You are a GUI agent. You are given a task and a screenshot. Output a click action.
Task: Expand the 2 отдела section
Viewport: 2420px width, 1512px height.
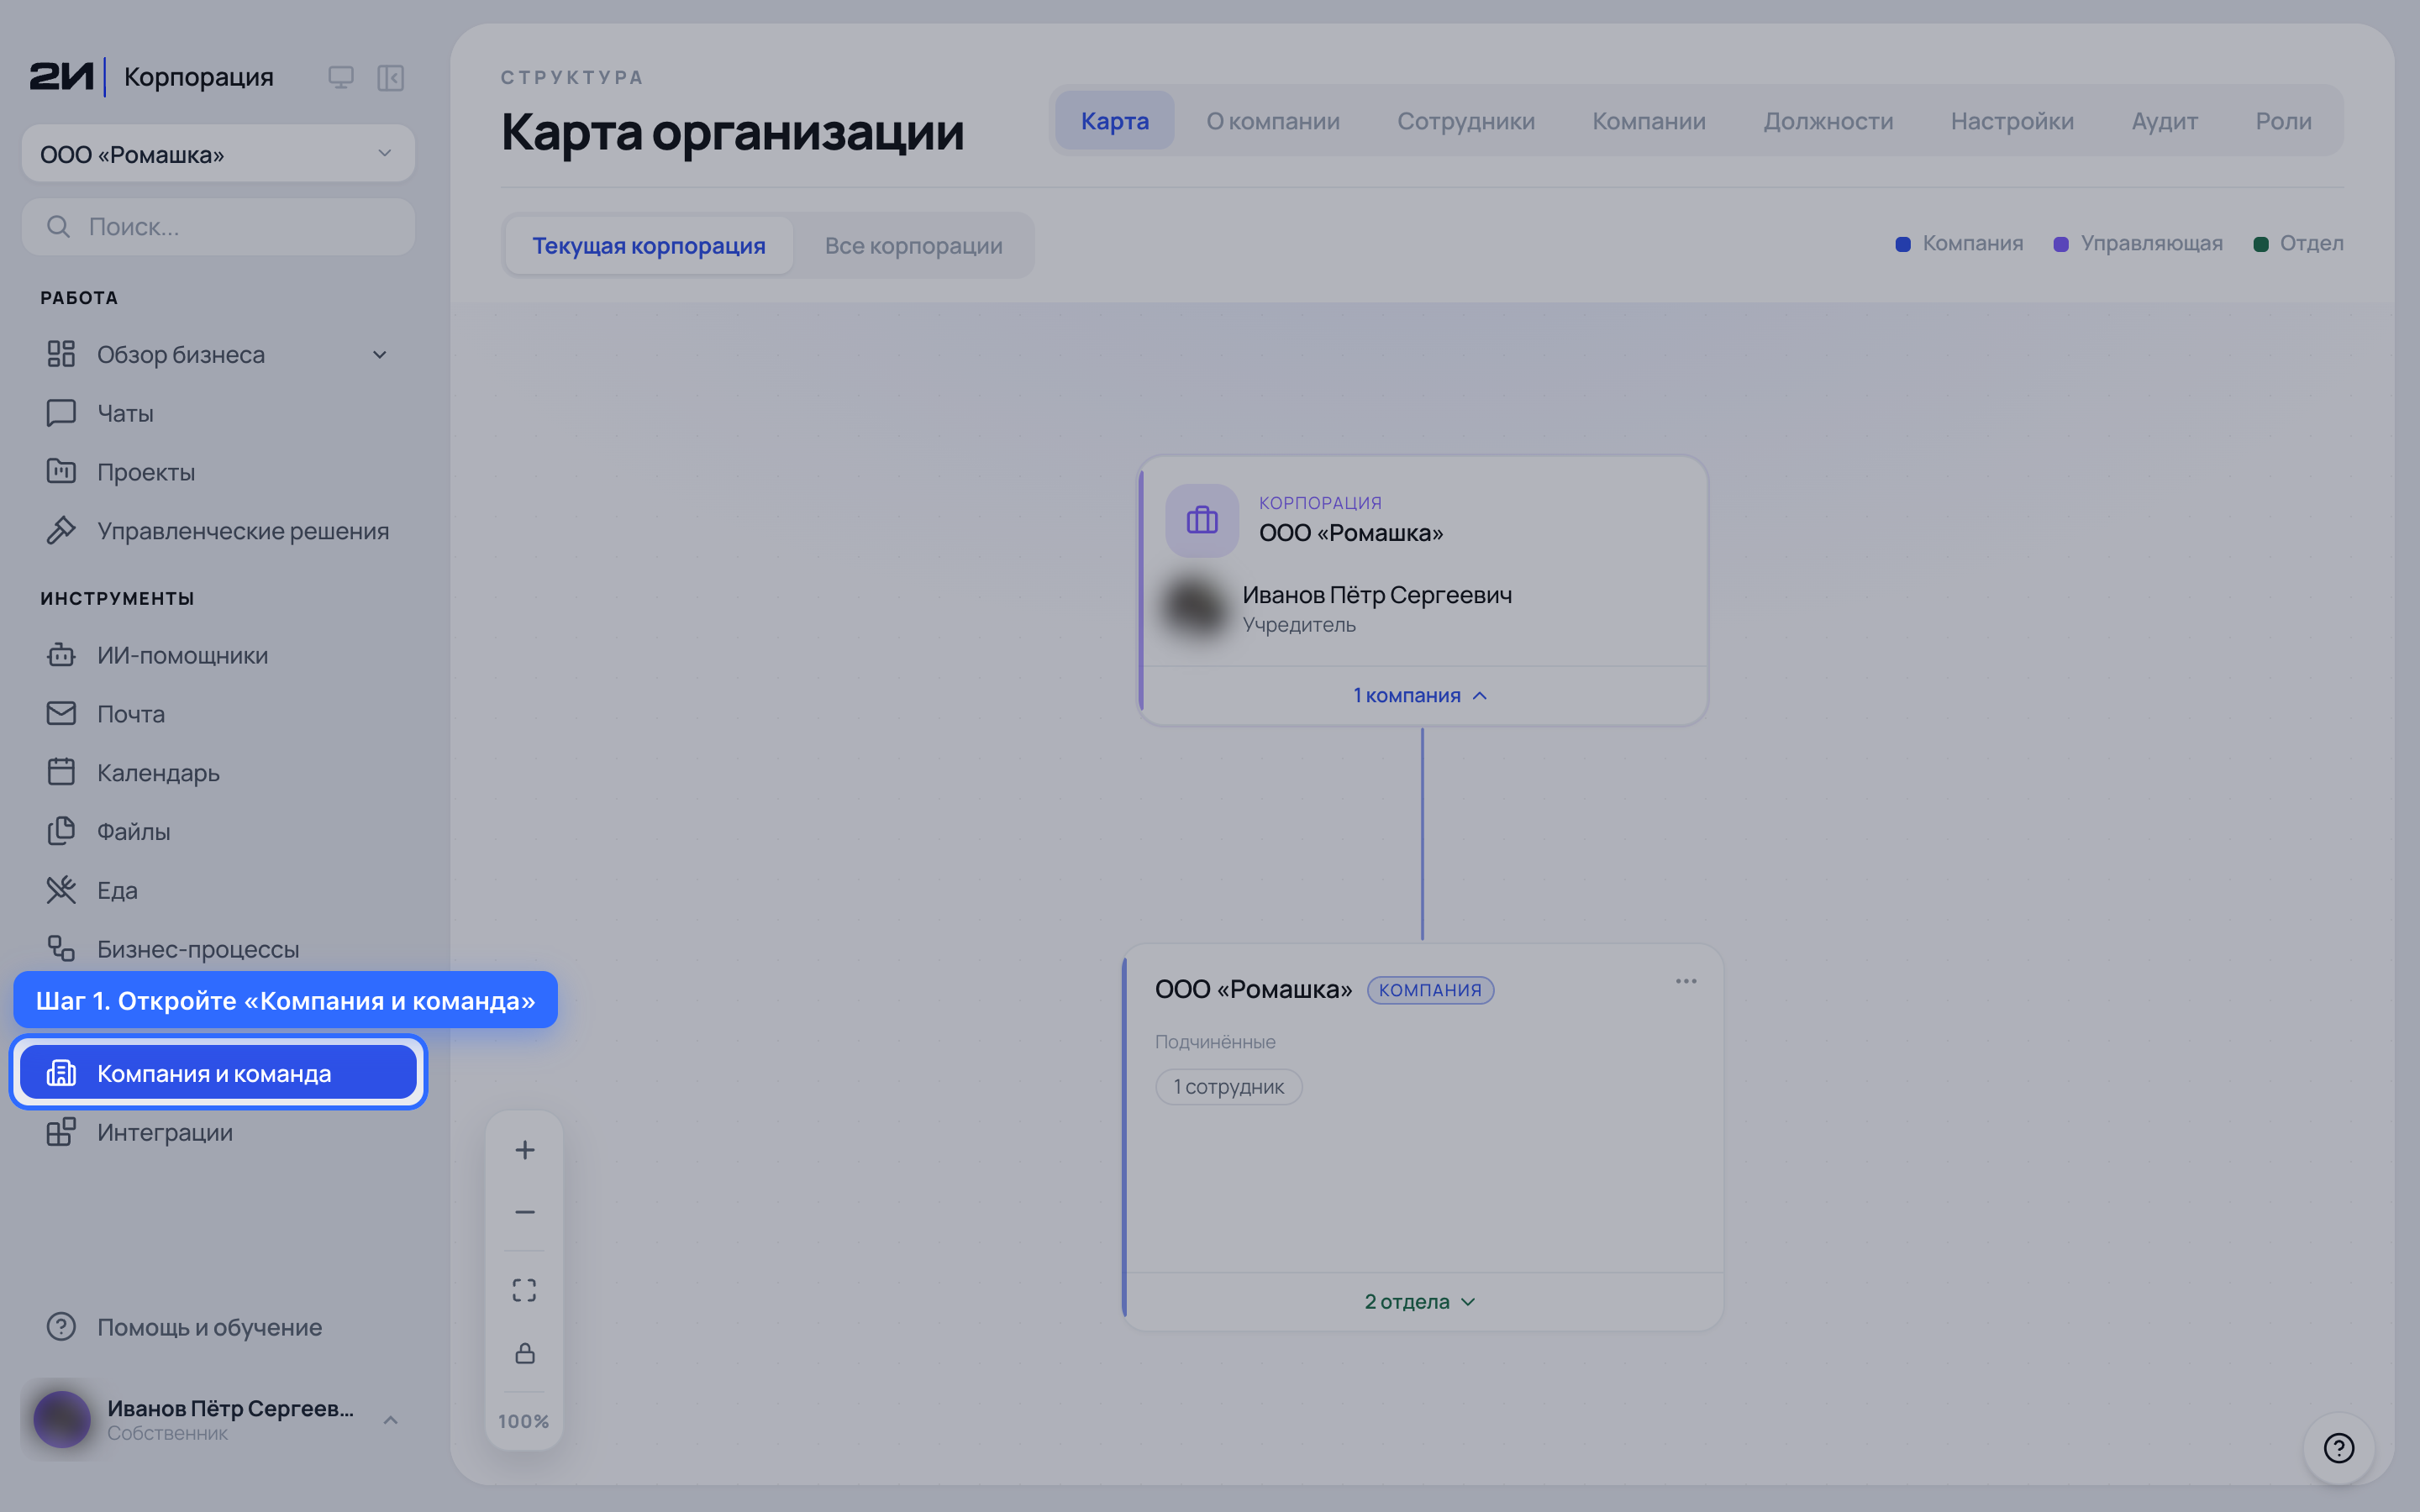point(1420,1301)
